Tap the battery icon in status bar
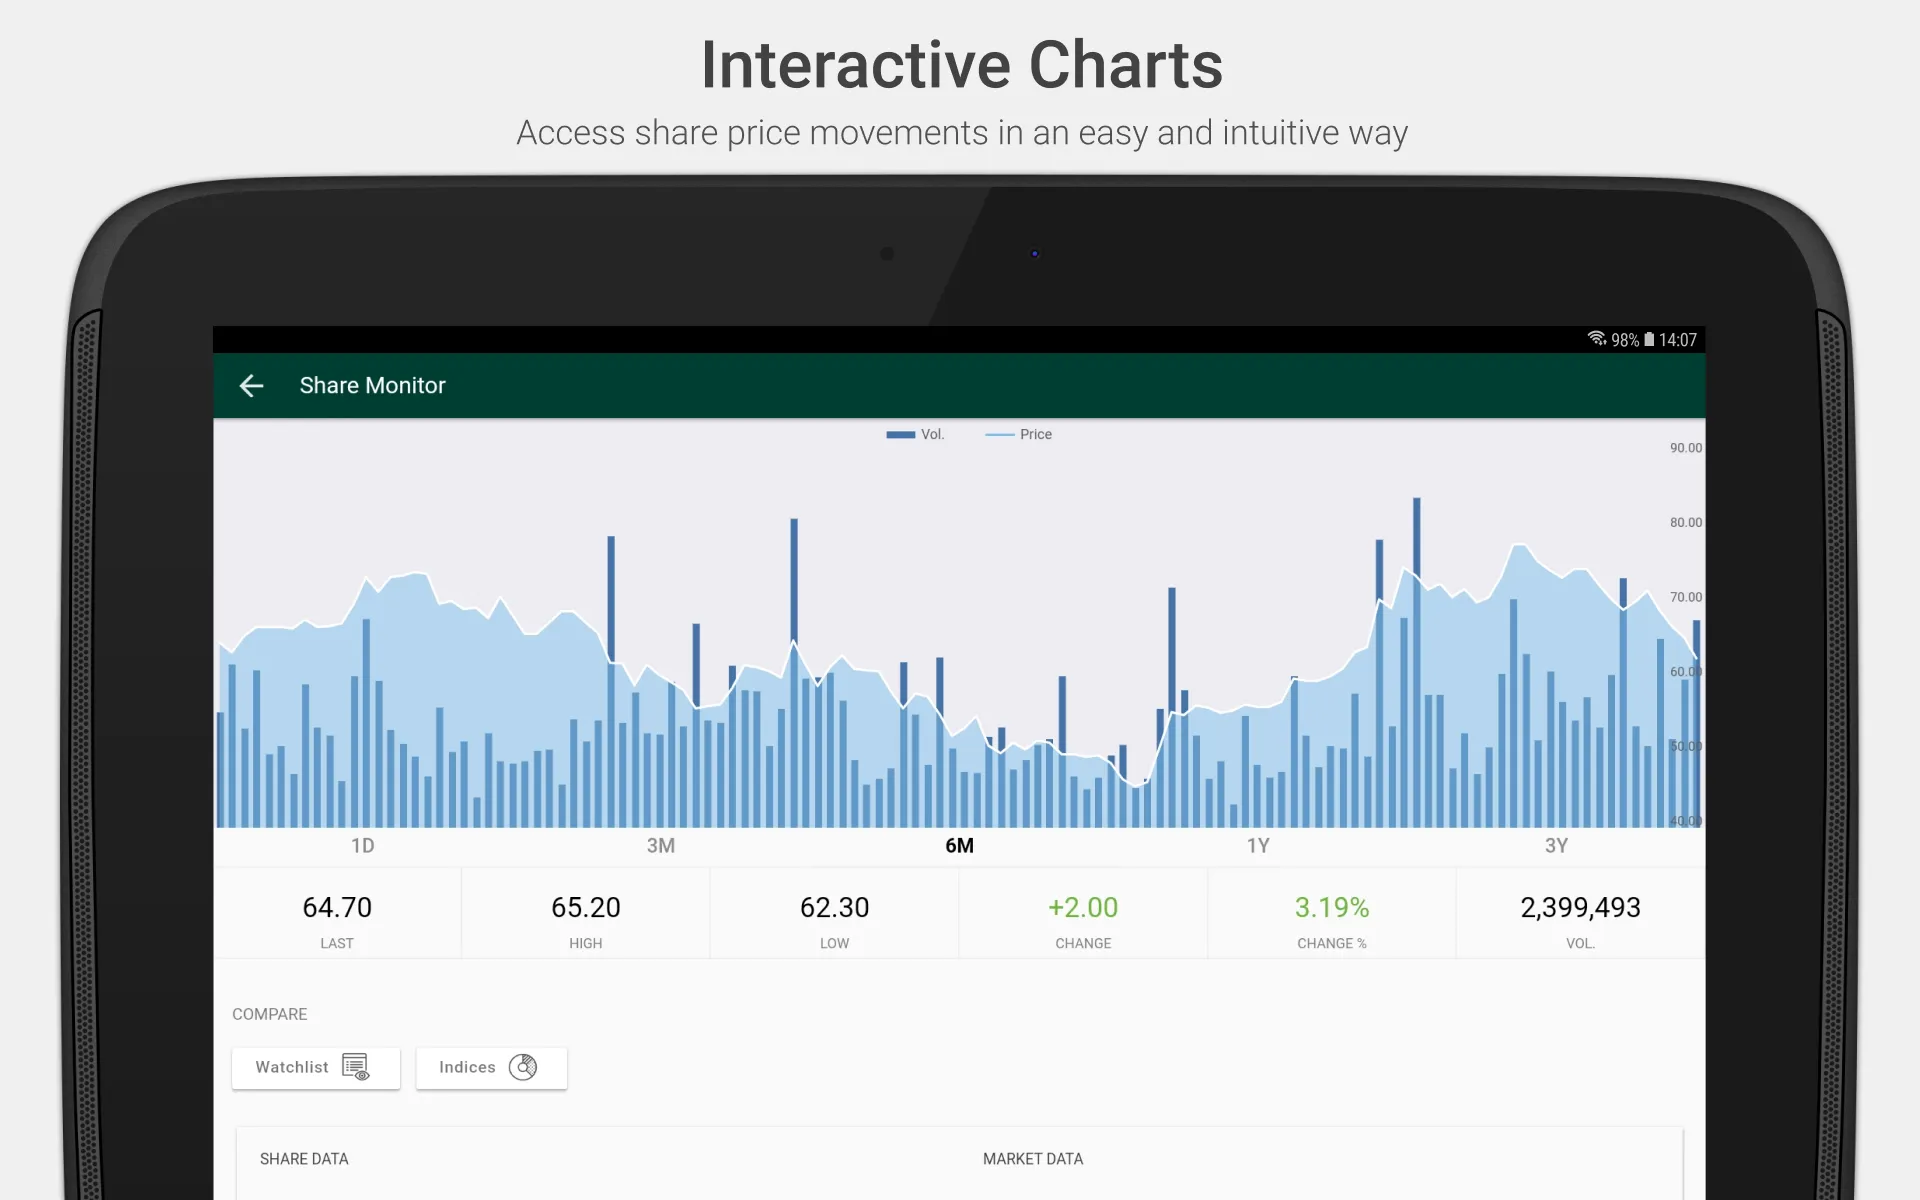 point(1649,340)
